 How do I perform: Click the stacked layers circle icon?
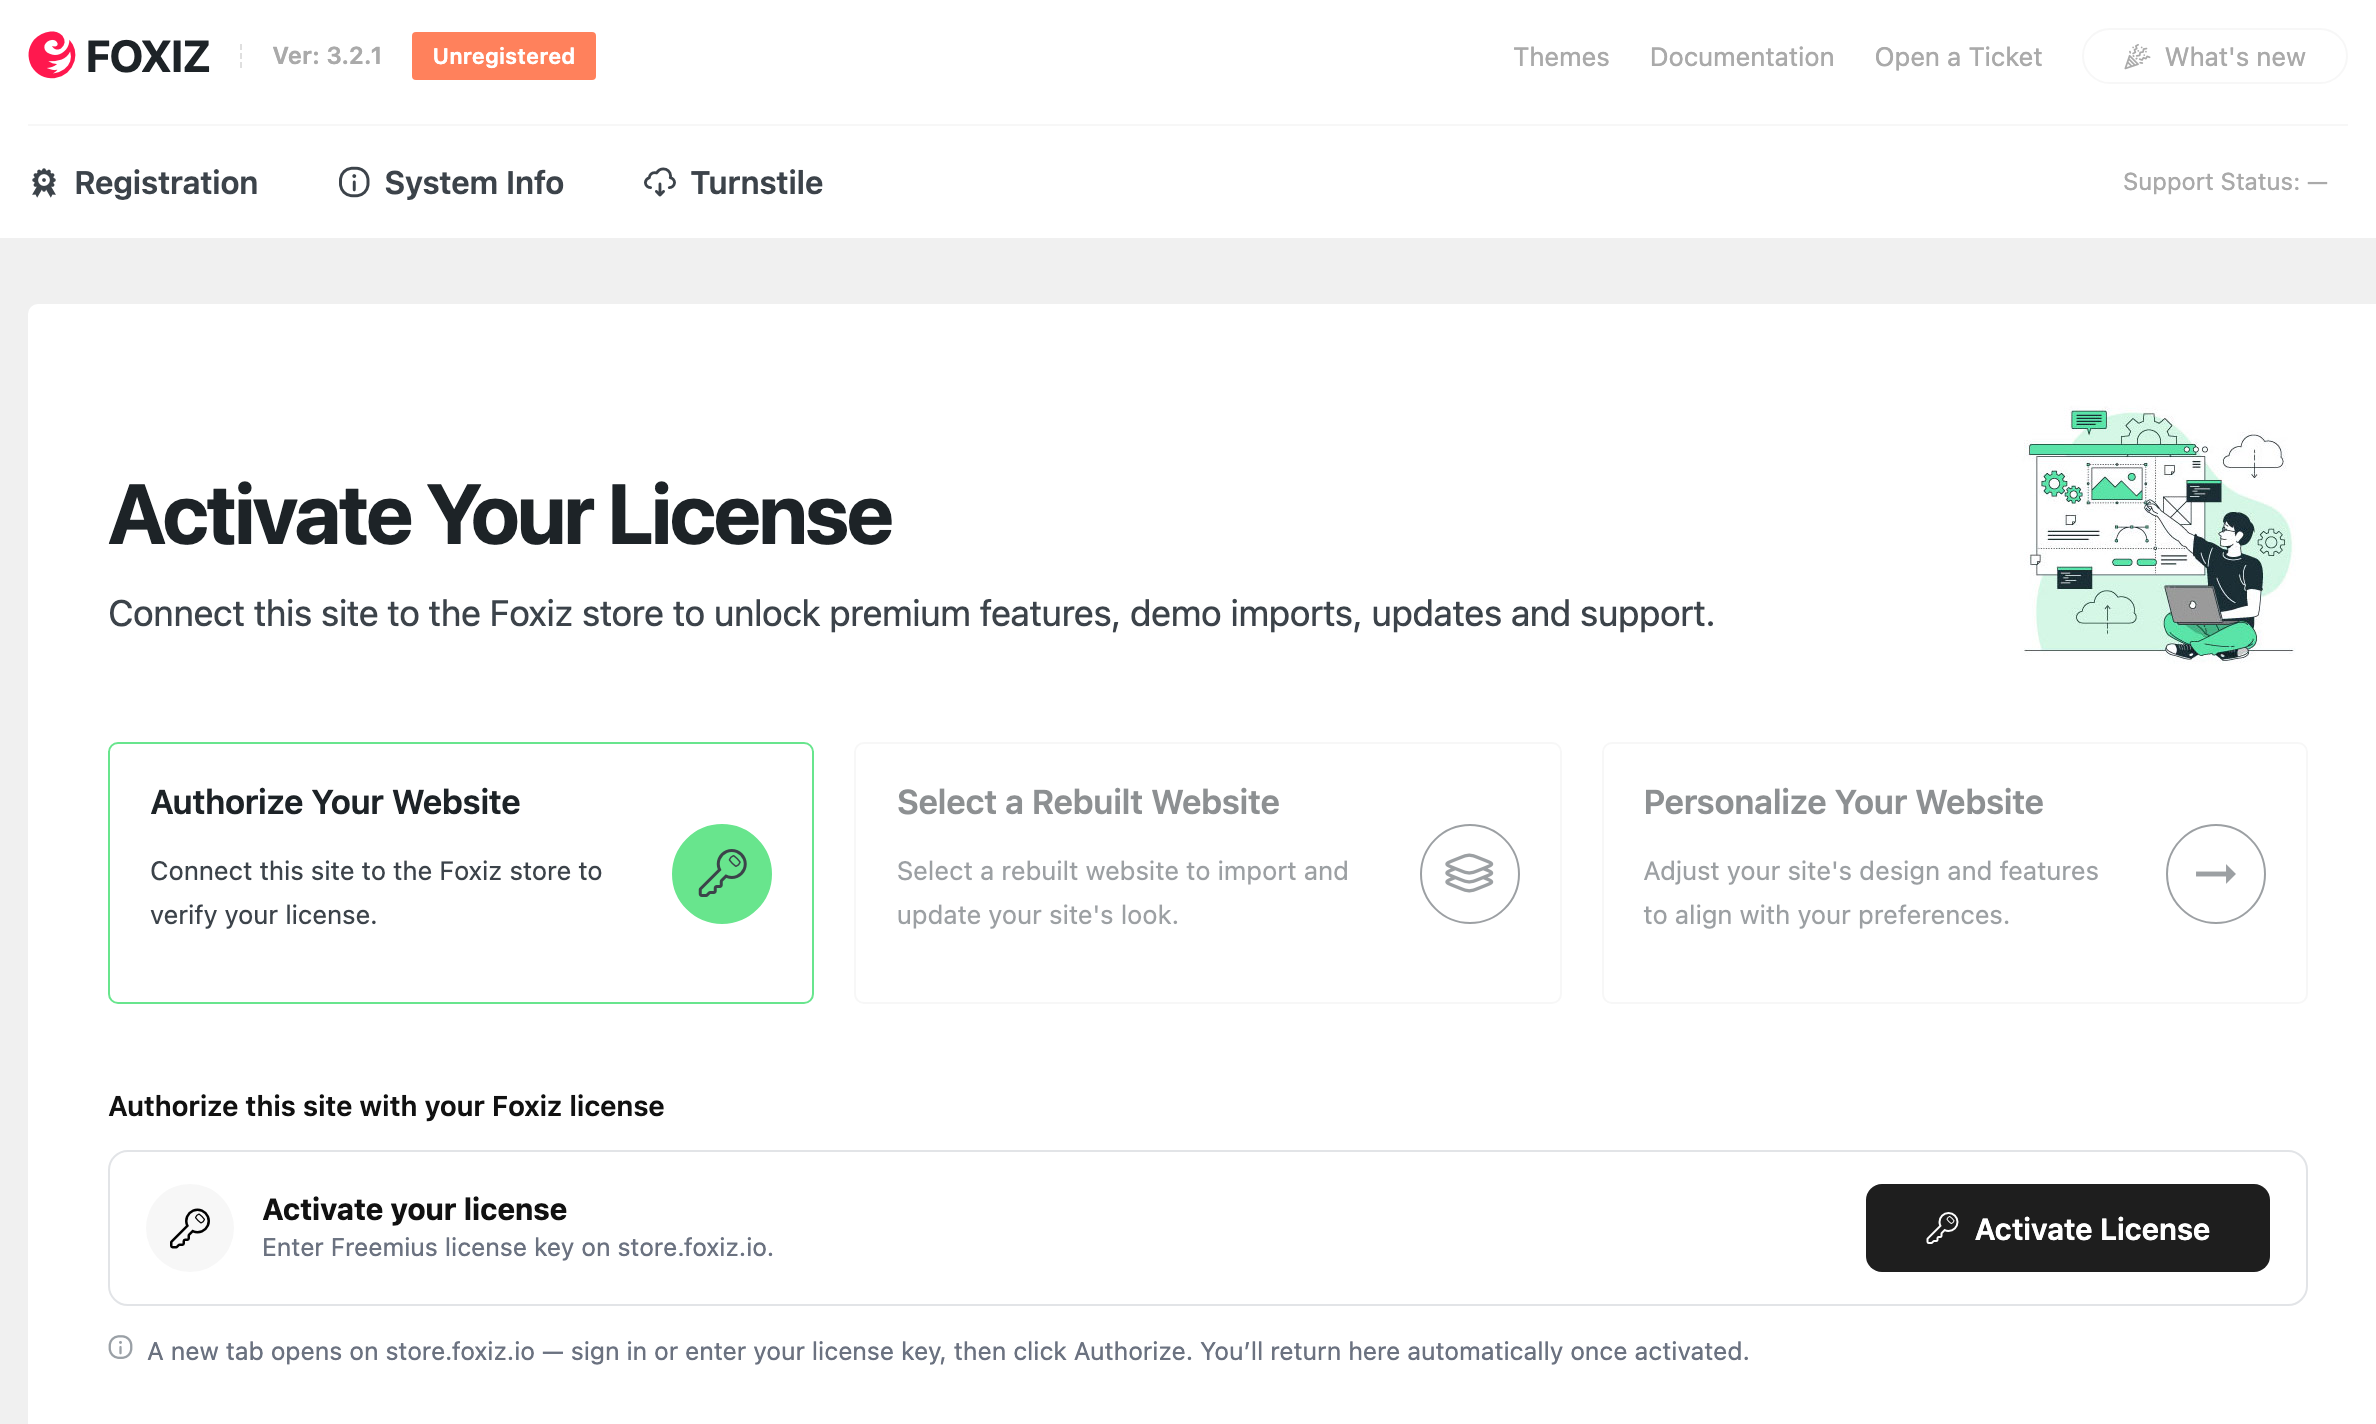[x=1469, y=874]
